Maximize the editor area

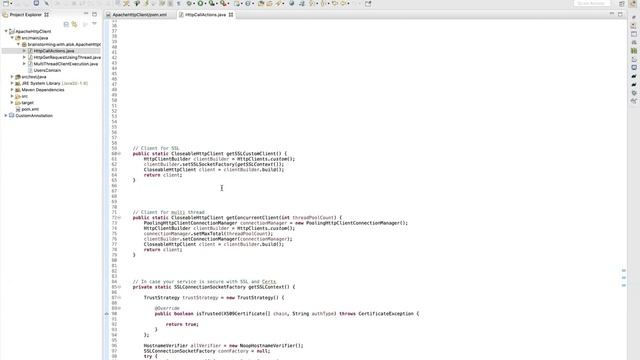tap(620, 14)
